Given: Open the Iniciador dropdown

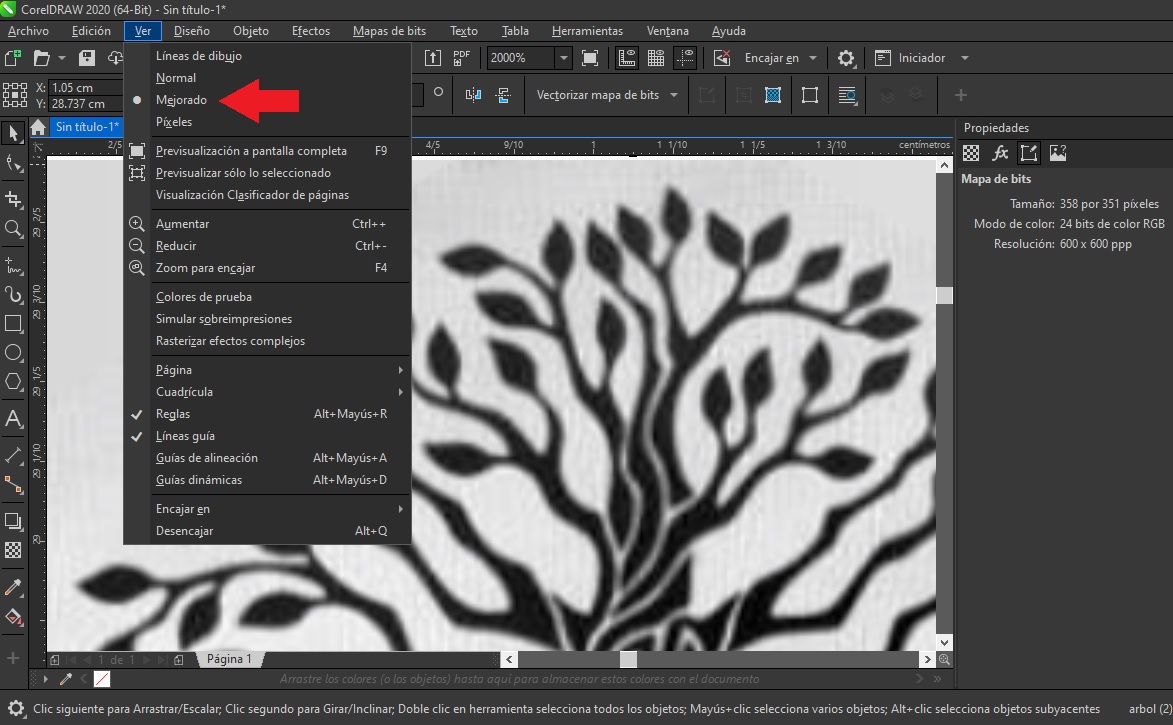Looking at the screenshot, I should tap(965, 58).
